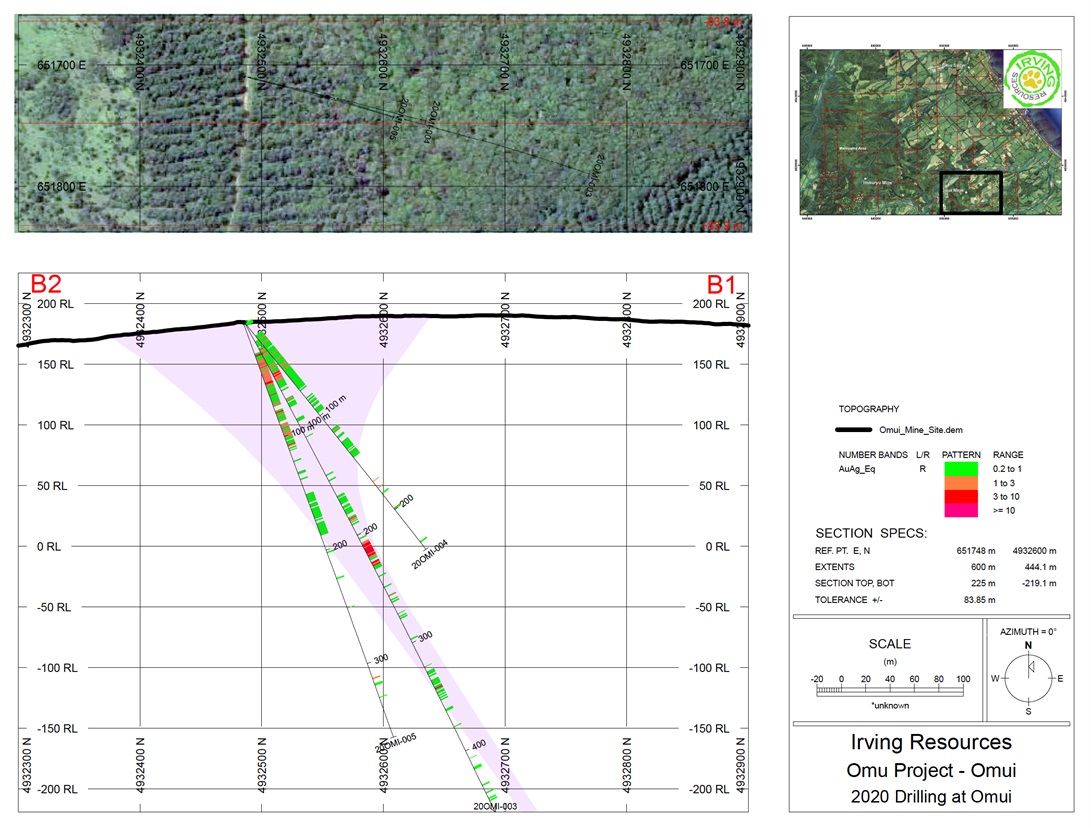Click the red B2 section label

pyautogui.click(x=46, y=284)
